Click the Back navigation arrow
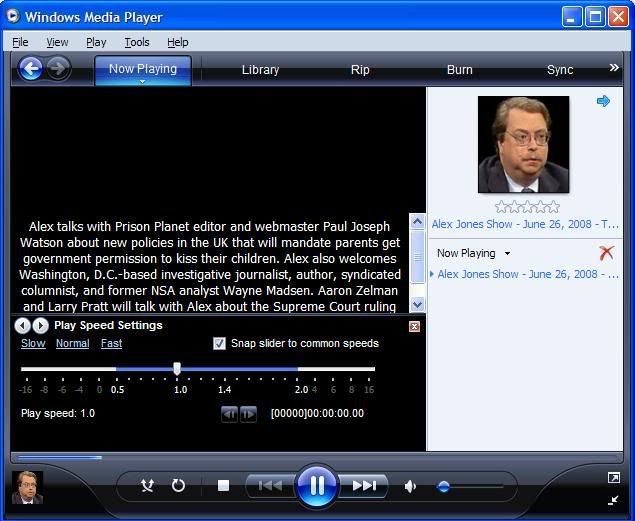 tap(31, 68)
